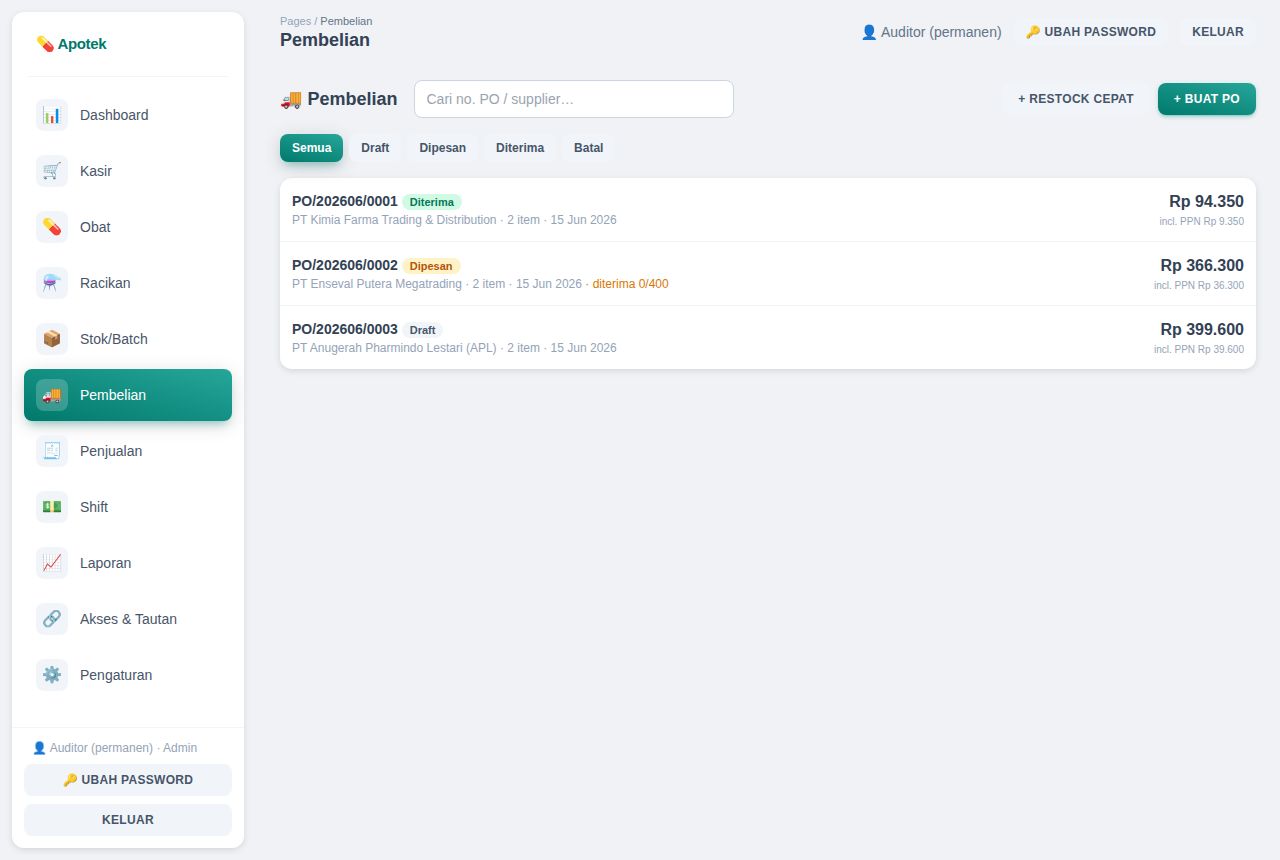Image resolution: width=1280 pixels, height=860 pixels.
Task: Click the header KELUAR button
Action: point(1218,32)
